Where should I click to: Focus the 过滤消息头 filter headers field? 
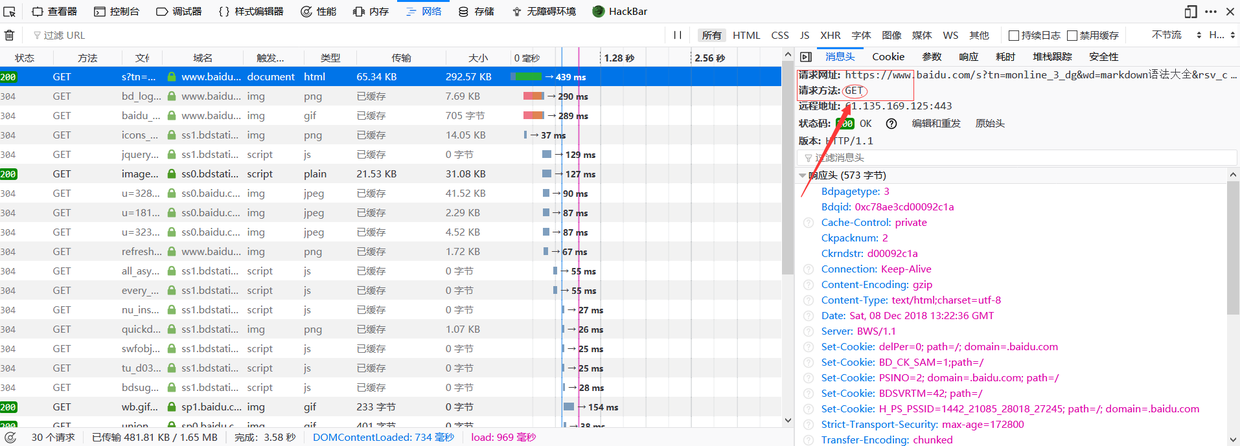1018,157
